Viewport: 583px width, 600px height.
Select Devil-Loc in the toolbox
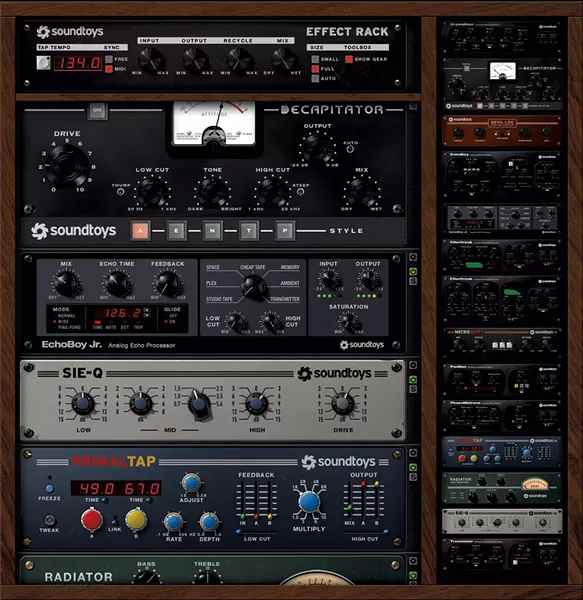pos(502,131)
